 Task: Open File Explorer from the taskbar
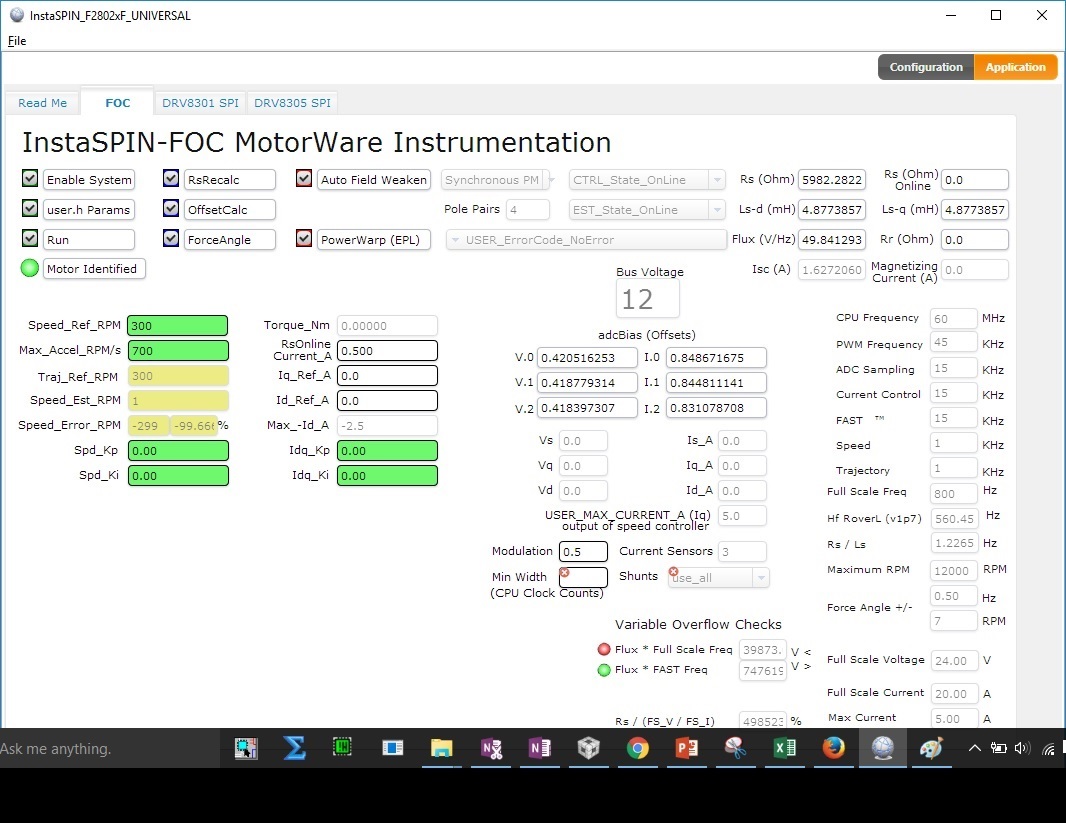click(x=441, y=748)
